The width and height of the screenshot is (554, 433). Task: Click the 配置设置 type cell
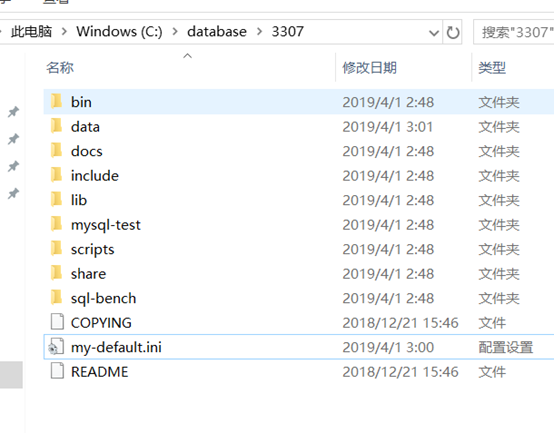coord(506,347)
